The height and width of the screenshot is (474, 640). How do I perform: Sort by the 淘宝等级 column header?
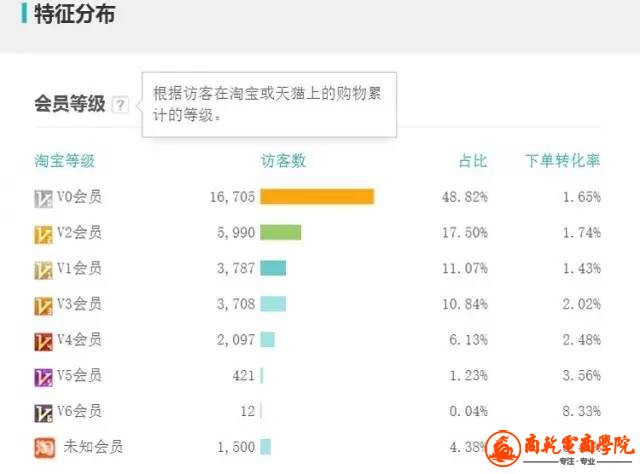[64, 160]
